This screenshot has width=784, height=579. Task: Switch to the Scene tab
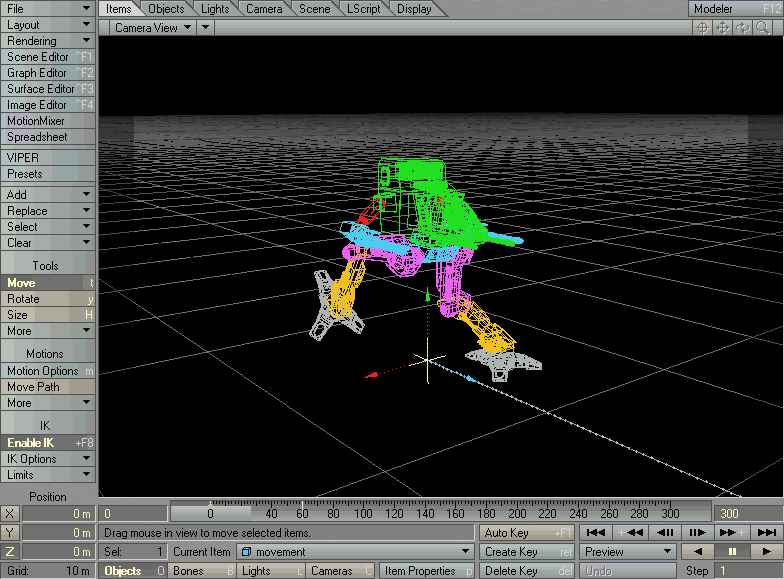point(314,8)
